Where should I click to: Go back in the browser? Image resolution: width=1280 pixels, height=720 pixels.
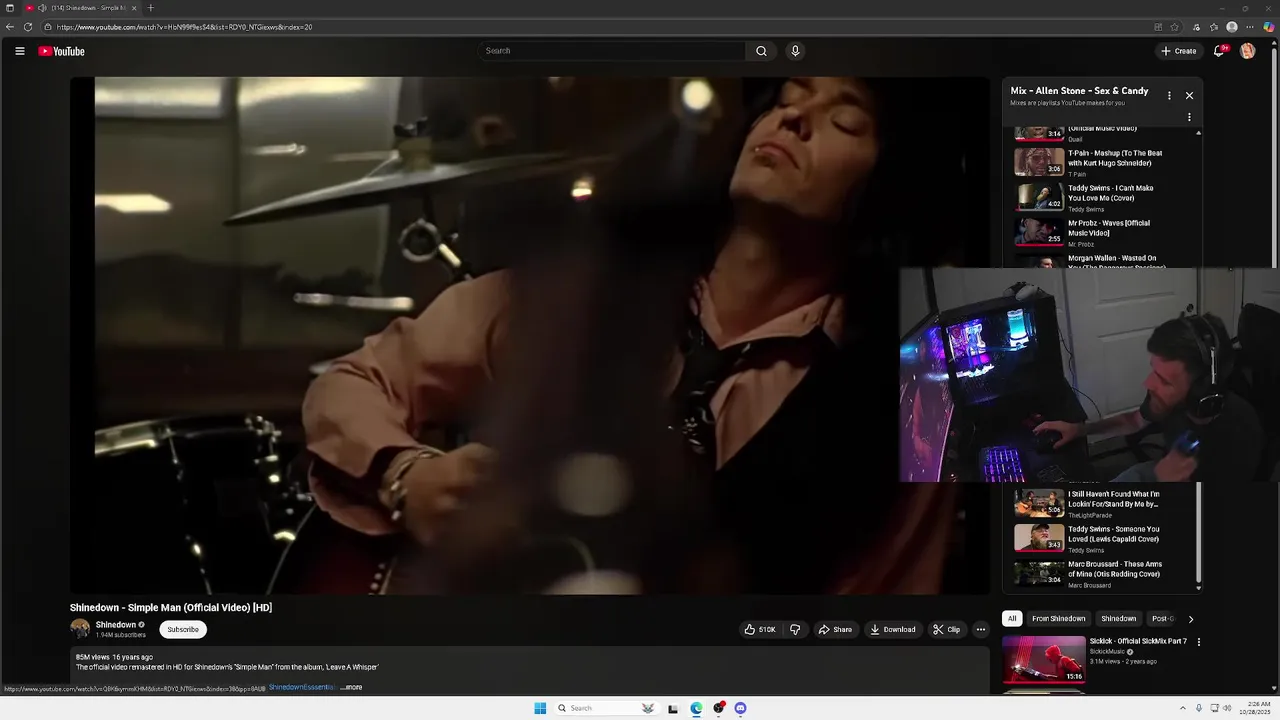[10, 27]
